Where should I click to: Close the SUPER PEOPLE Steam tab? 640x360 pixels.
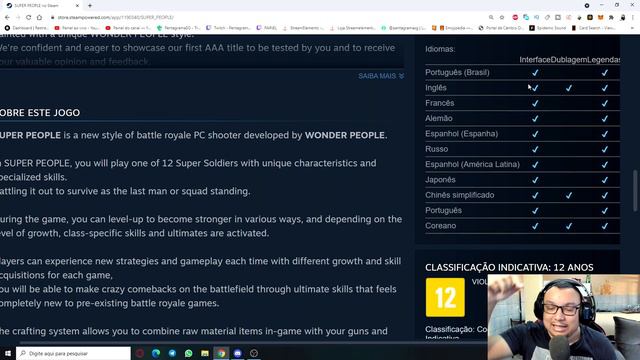77,6
